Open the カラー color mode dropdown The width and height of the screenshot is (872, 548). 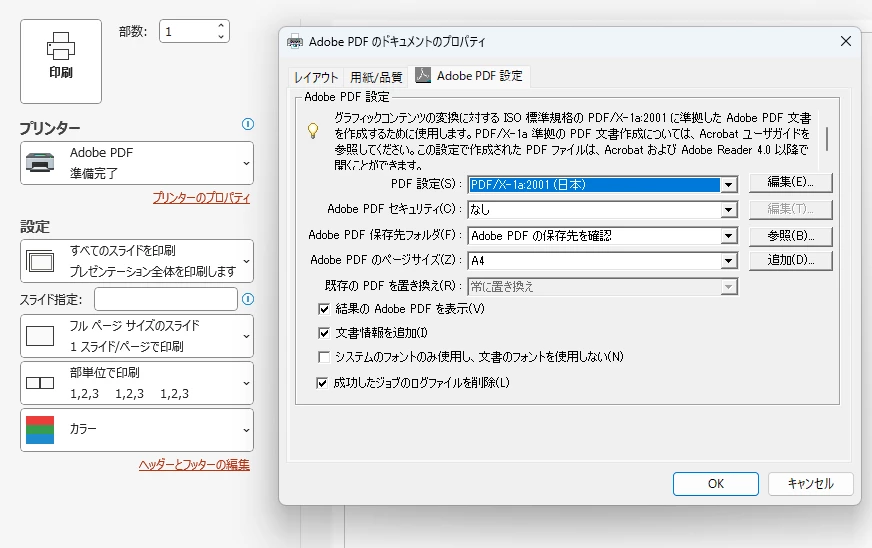coord(137,430)
